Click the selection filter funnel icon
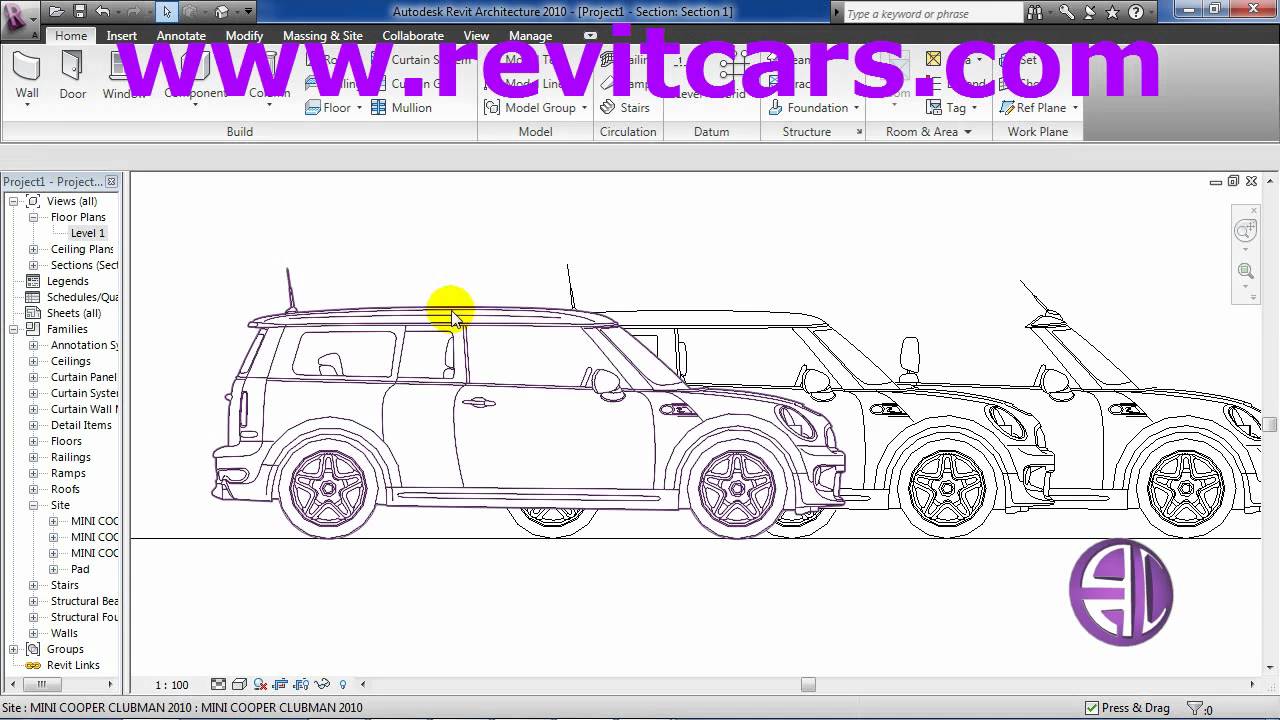This screenshot has height=720, width=1280. [1194, 708]
